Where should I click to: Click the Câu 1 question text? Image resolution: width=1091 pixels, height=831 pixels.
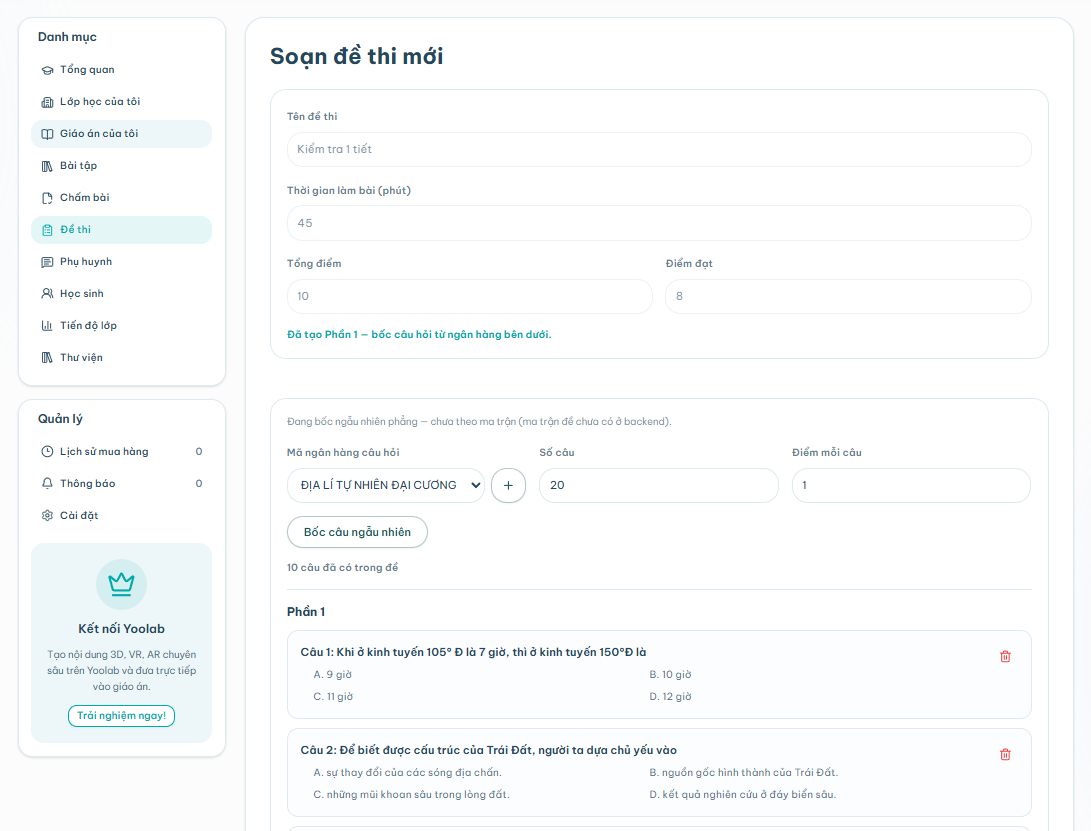473,652
